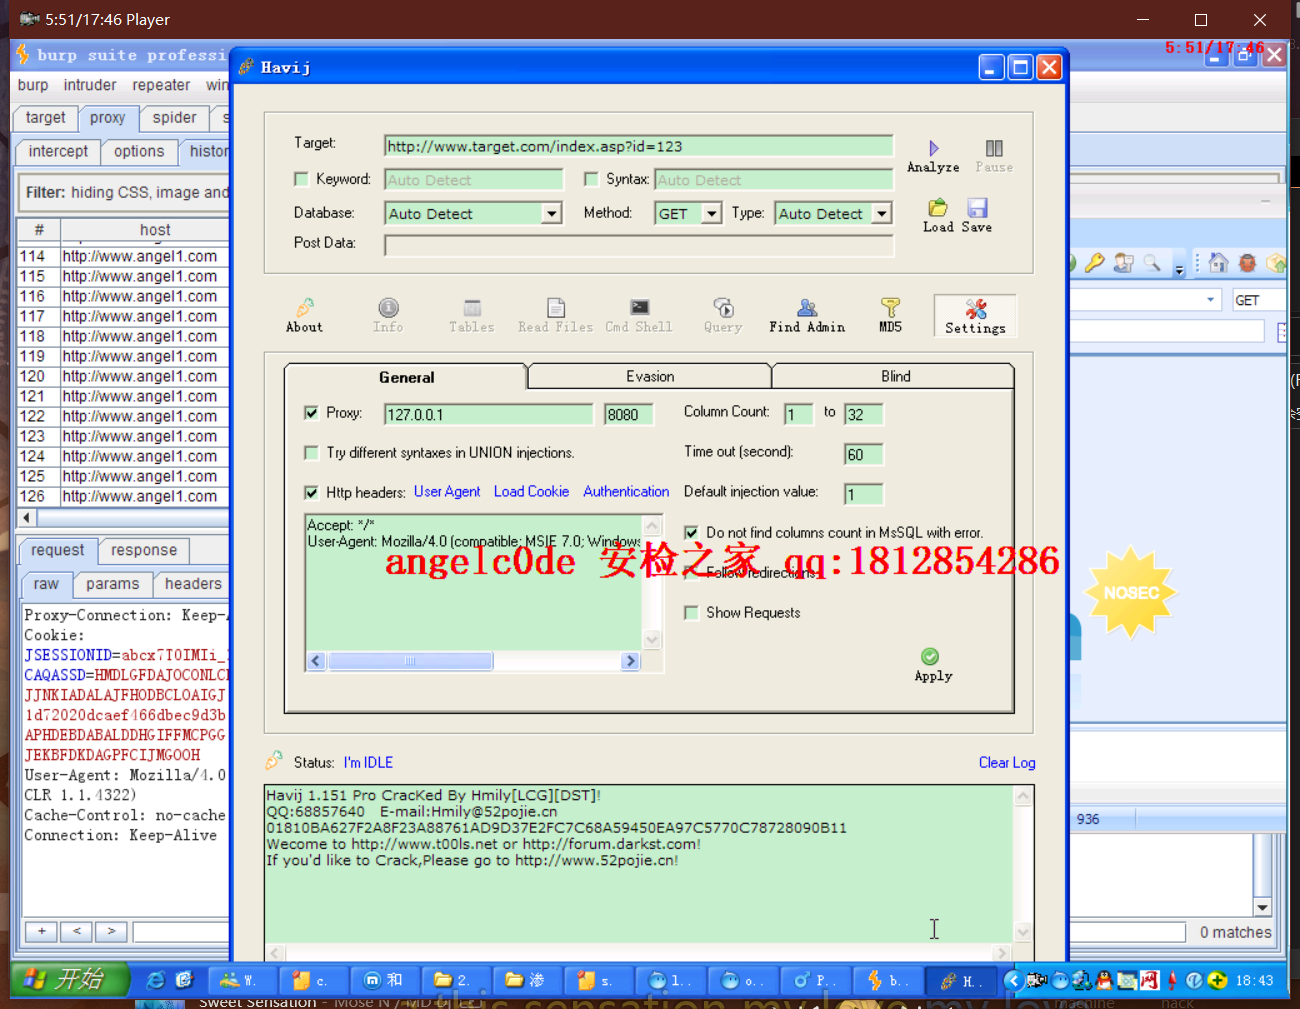Click the burp suite taskbar button
Screen dimensions: 1300x1009
coord(888,980)
